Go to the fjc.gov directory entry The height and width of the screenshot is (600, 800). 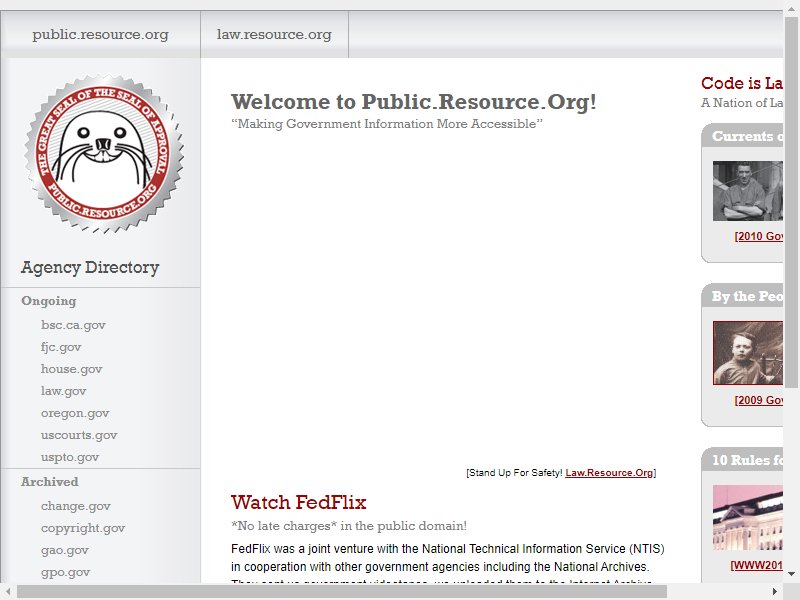pos(61,347)
